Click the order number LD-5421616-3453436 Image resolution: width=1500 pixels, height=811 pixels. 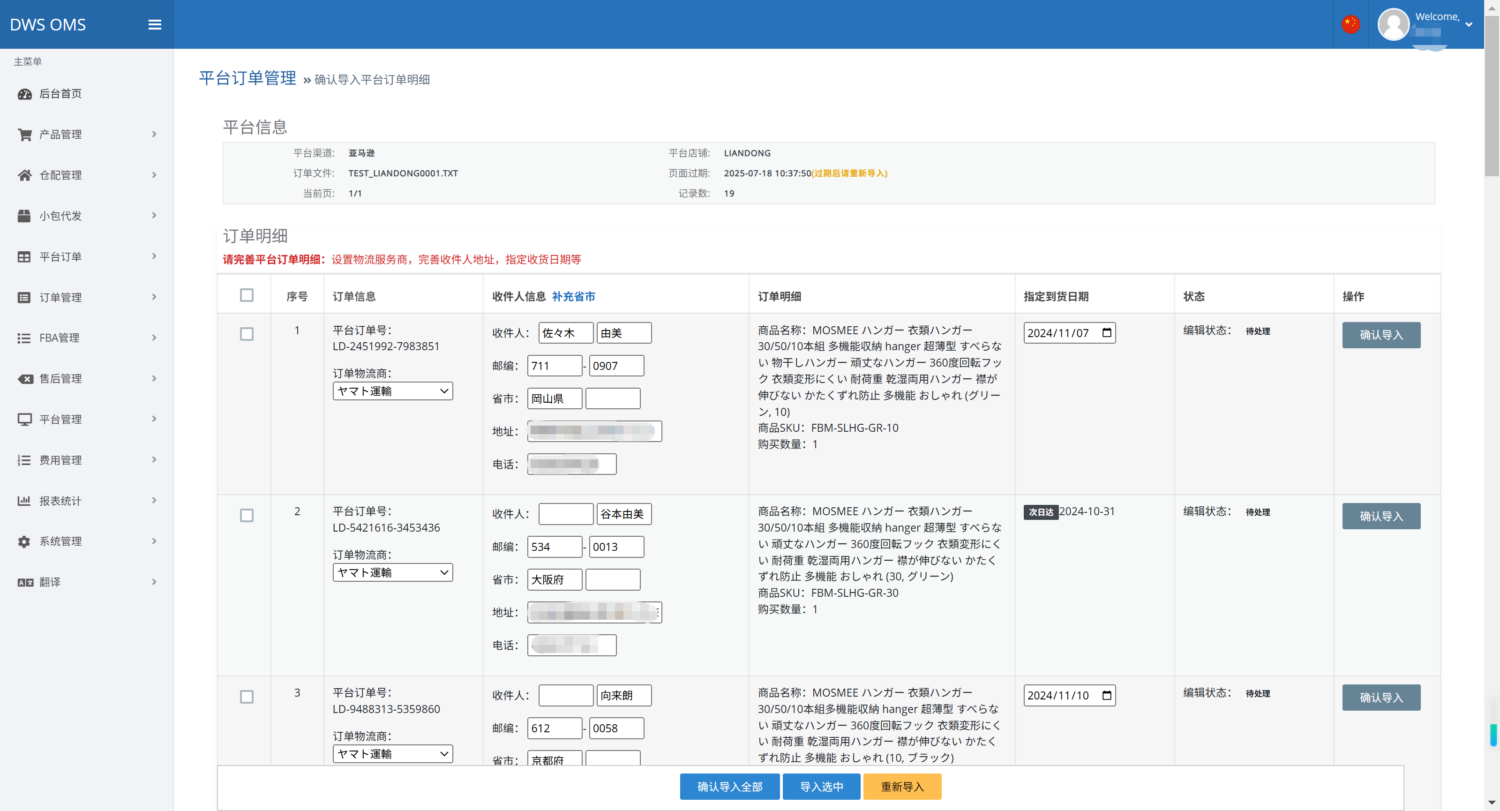pos(387,527)
